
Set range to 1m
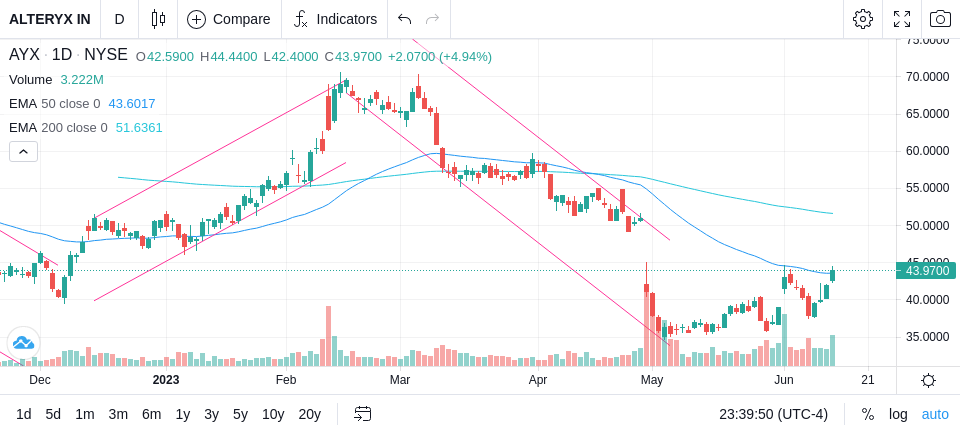click(84, 415)
